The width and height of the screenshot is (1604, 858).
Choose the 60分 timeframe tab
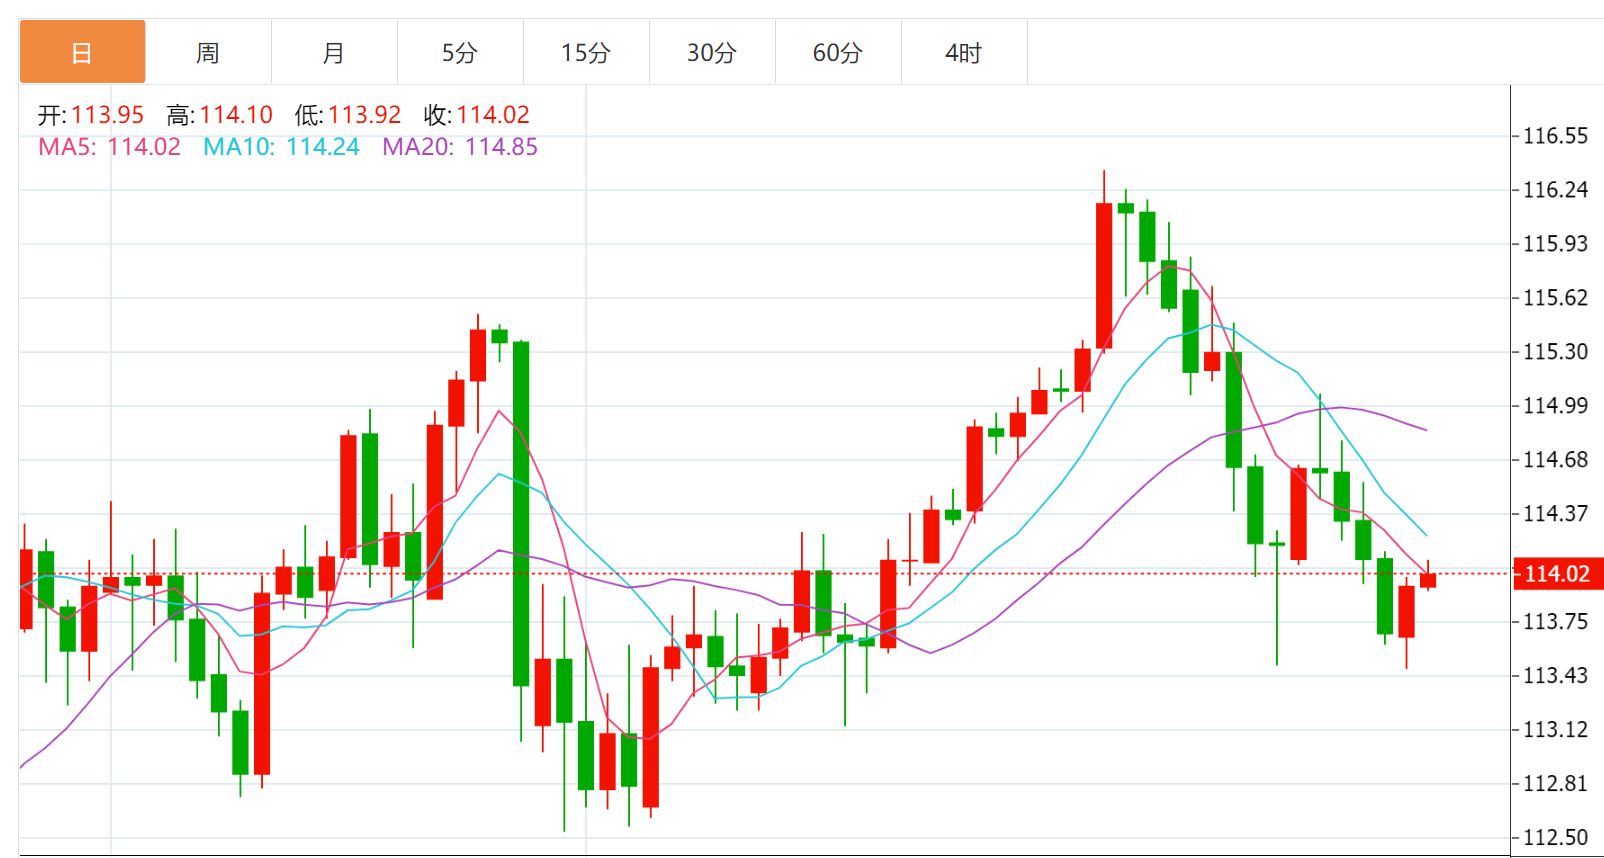(x=838, y=52)
